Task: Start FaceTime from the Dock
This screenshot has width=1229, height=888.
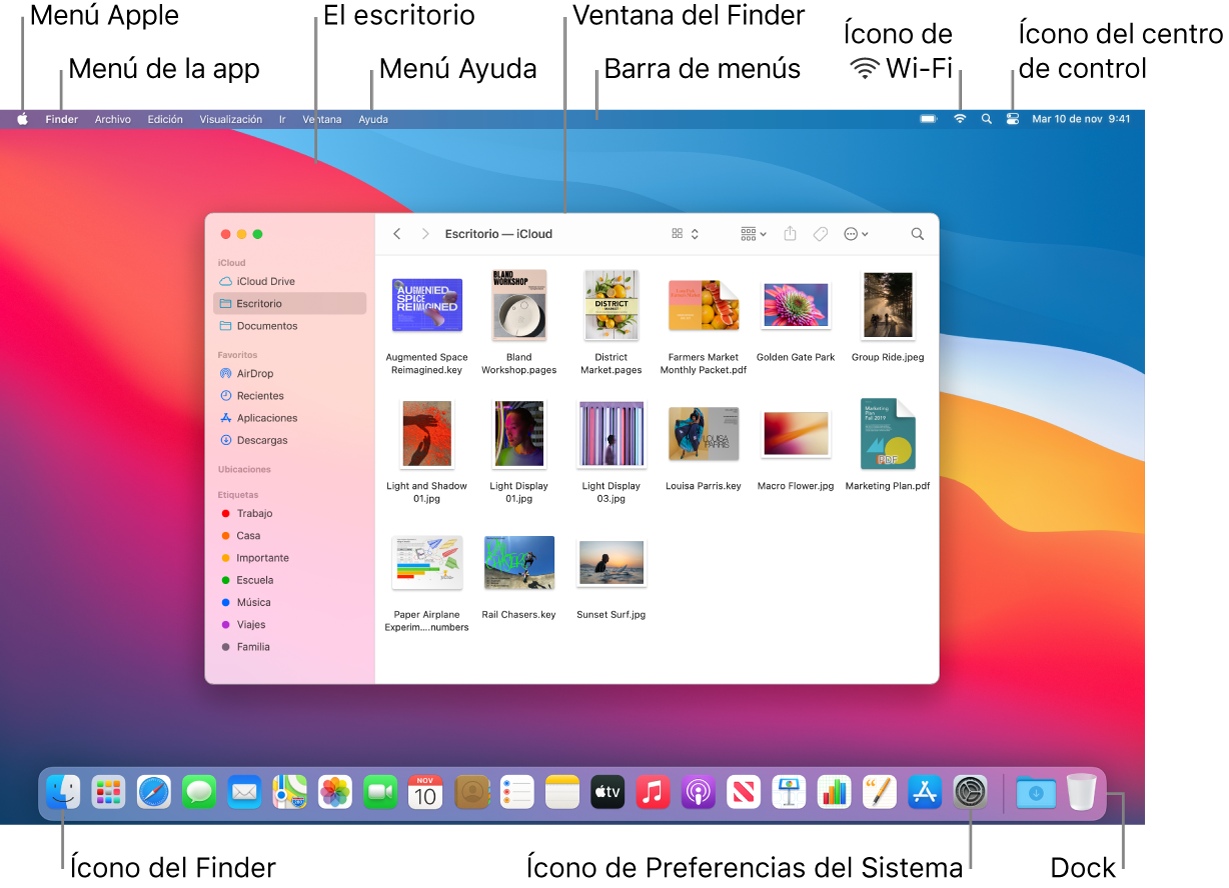Action: point(381,792)
